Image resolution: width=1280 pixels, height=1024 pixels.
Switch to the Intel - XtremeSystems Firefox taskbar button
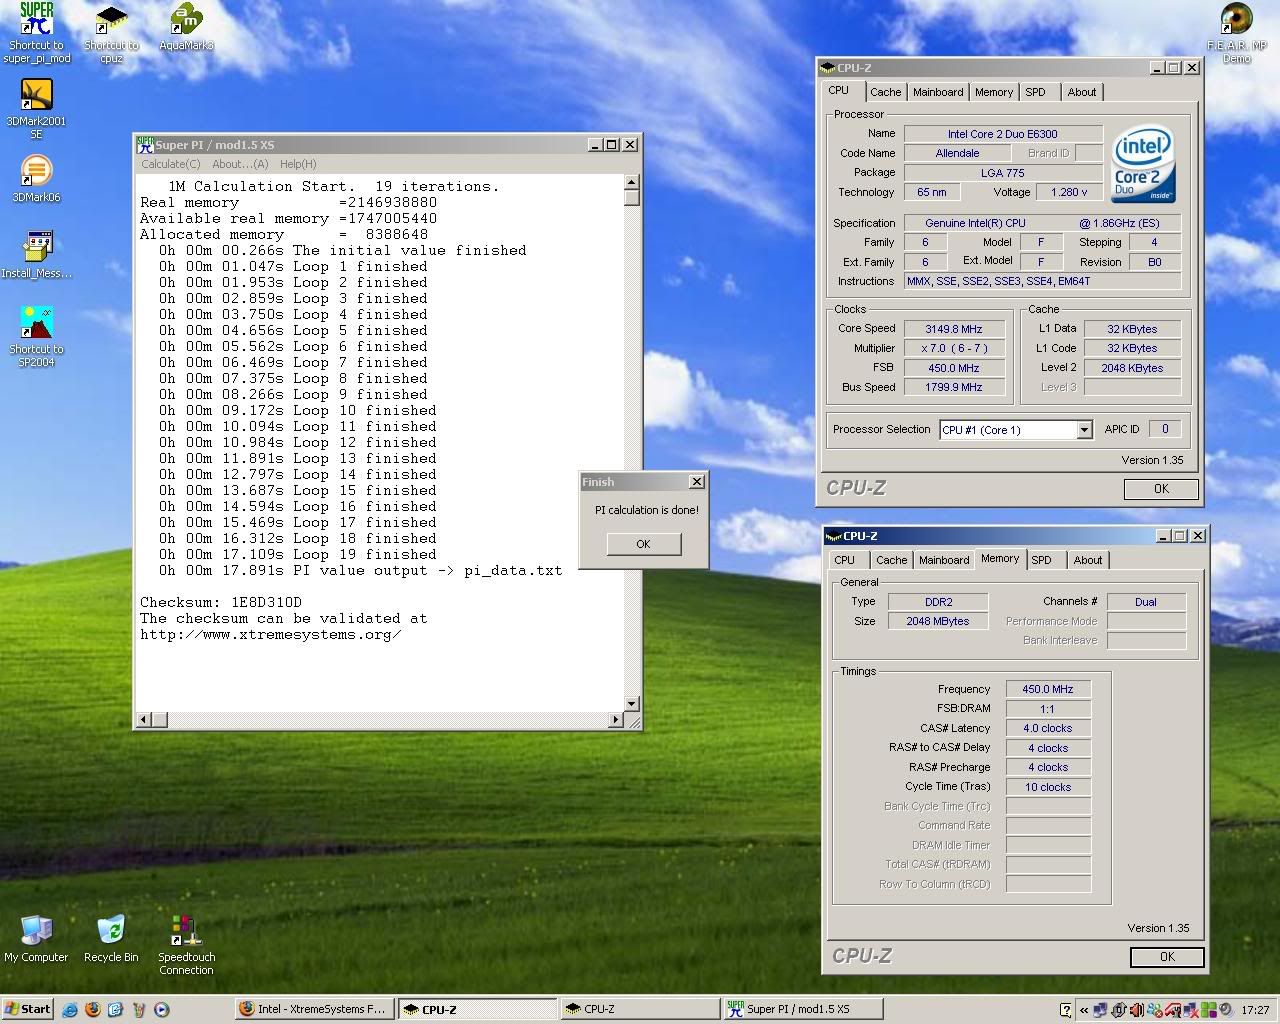click(x=313, y=1009)
